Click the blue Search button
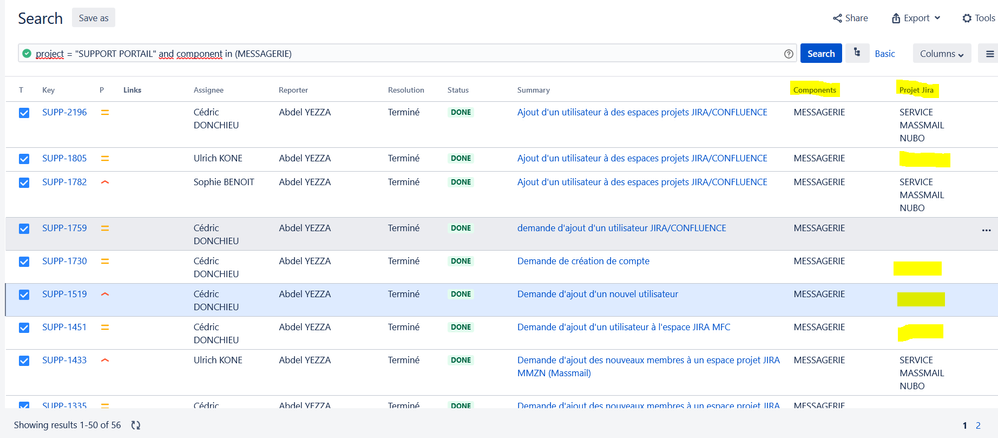 tap(821, 53)
